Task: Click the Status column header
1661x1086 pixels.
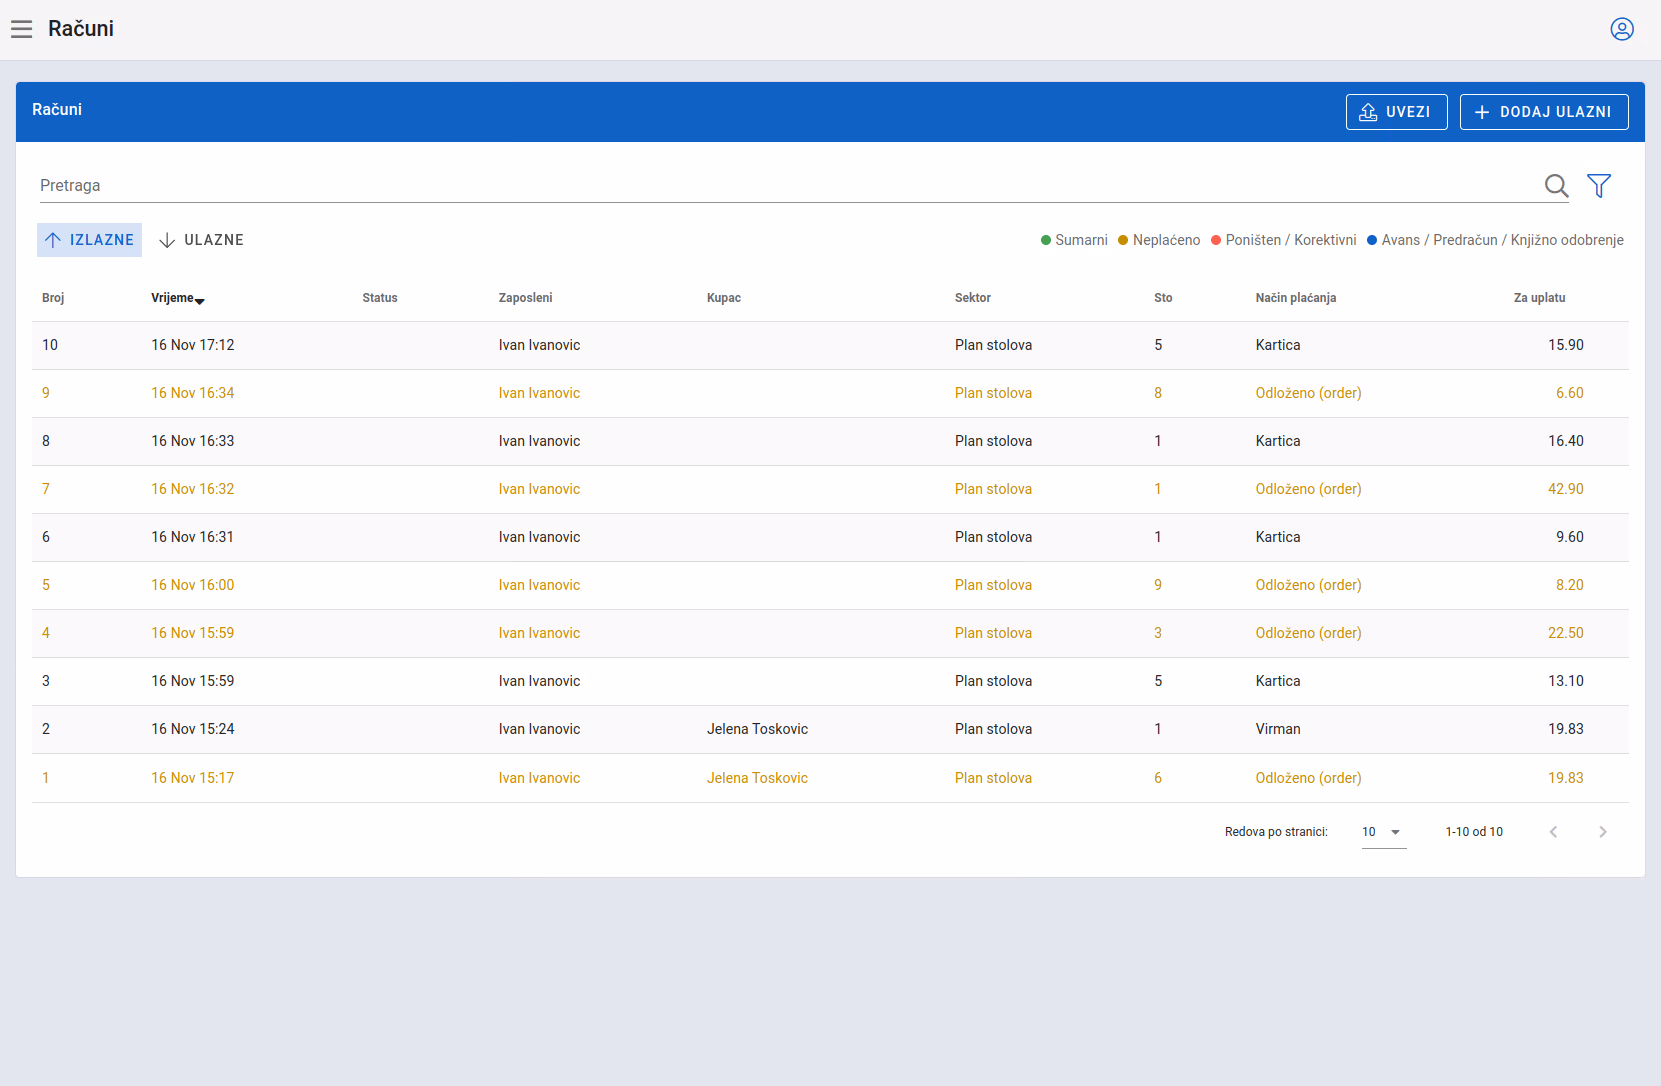Action: coord(380,298)
